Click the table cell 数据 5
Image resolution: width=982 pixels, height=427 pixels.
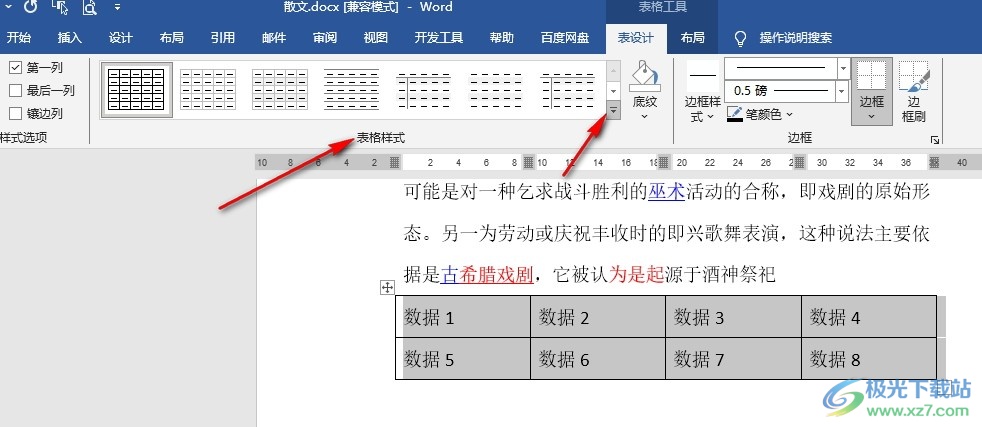click(x=463, y=358)
